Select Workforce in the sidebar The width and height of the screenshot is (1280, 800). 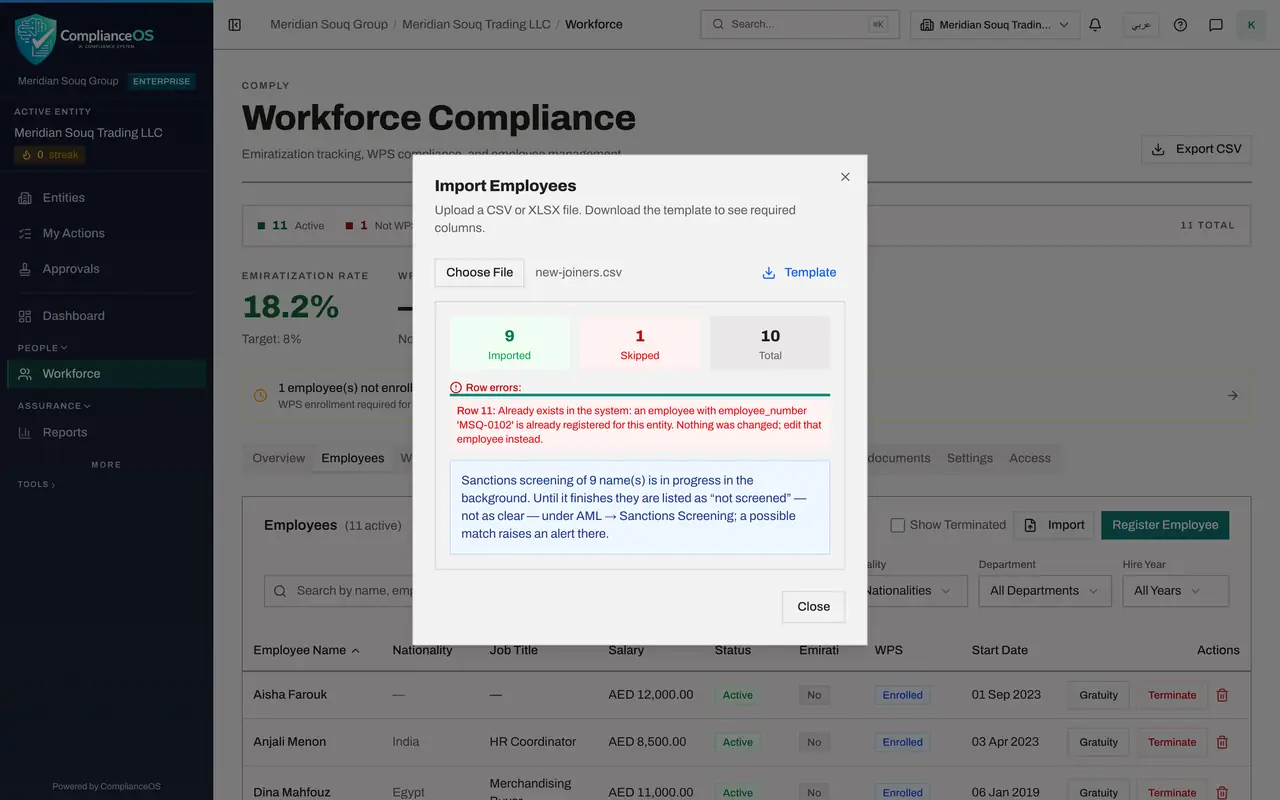106,374
